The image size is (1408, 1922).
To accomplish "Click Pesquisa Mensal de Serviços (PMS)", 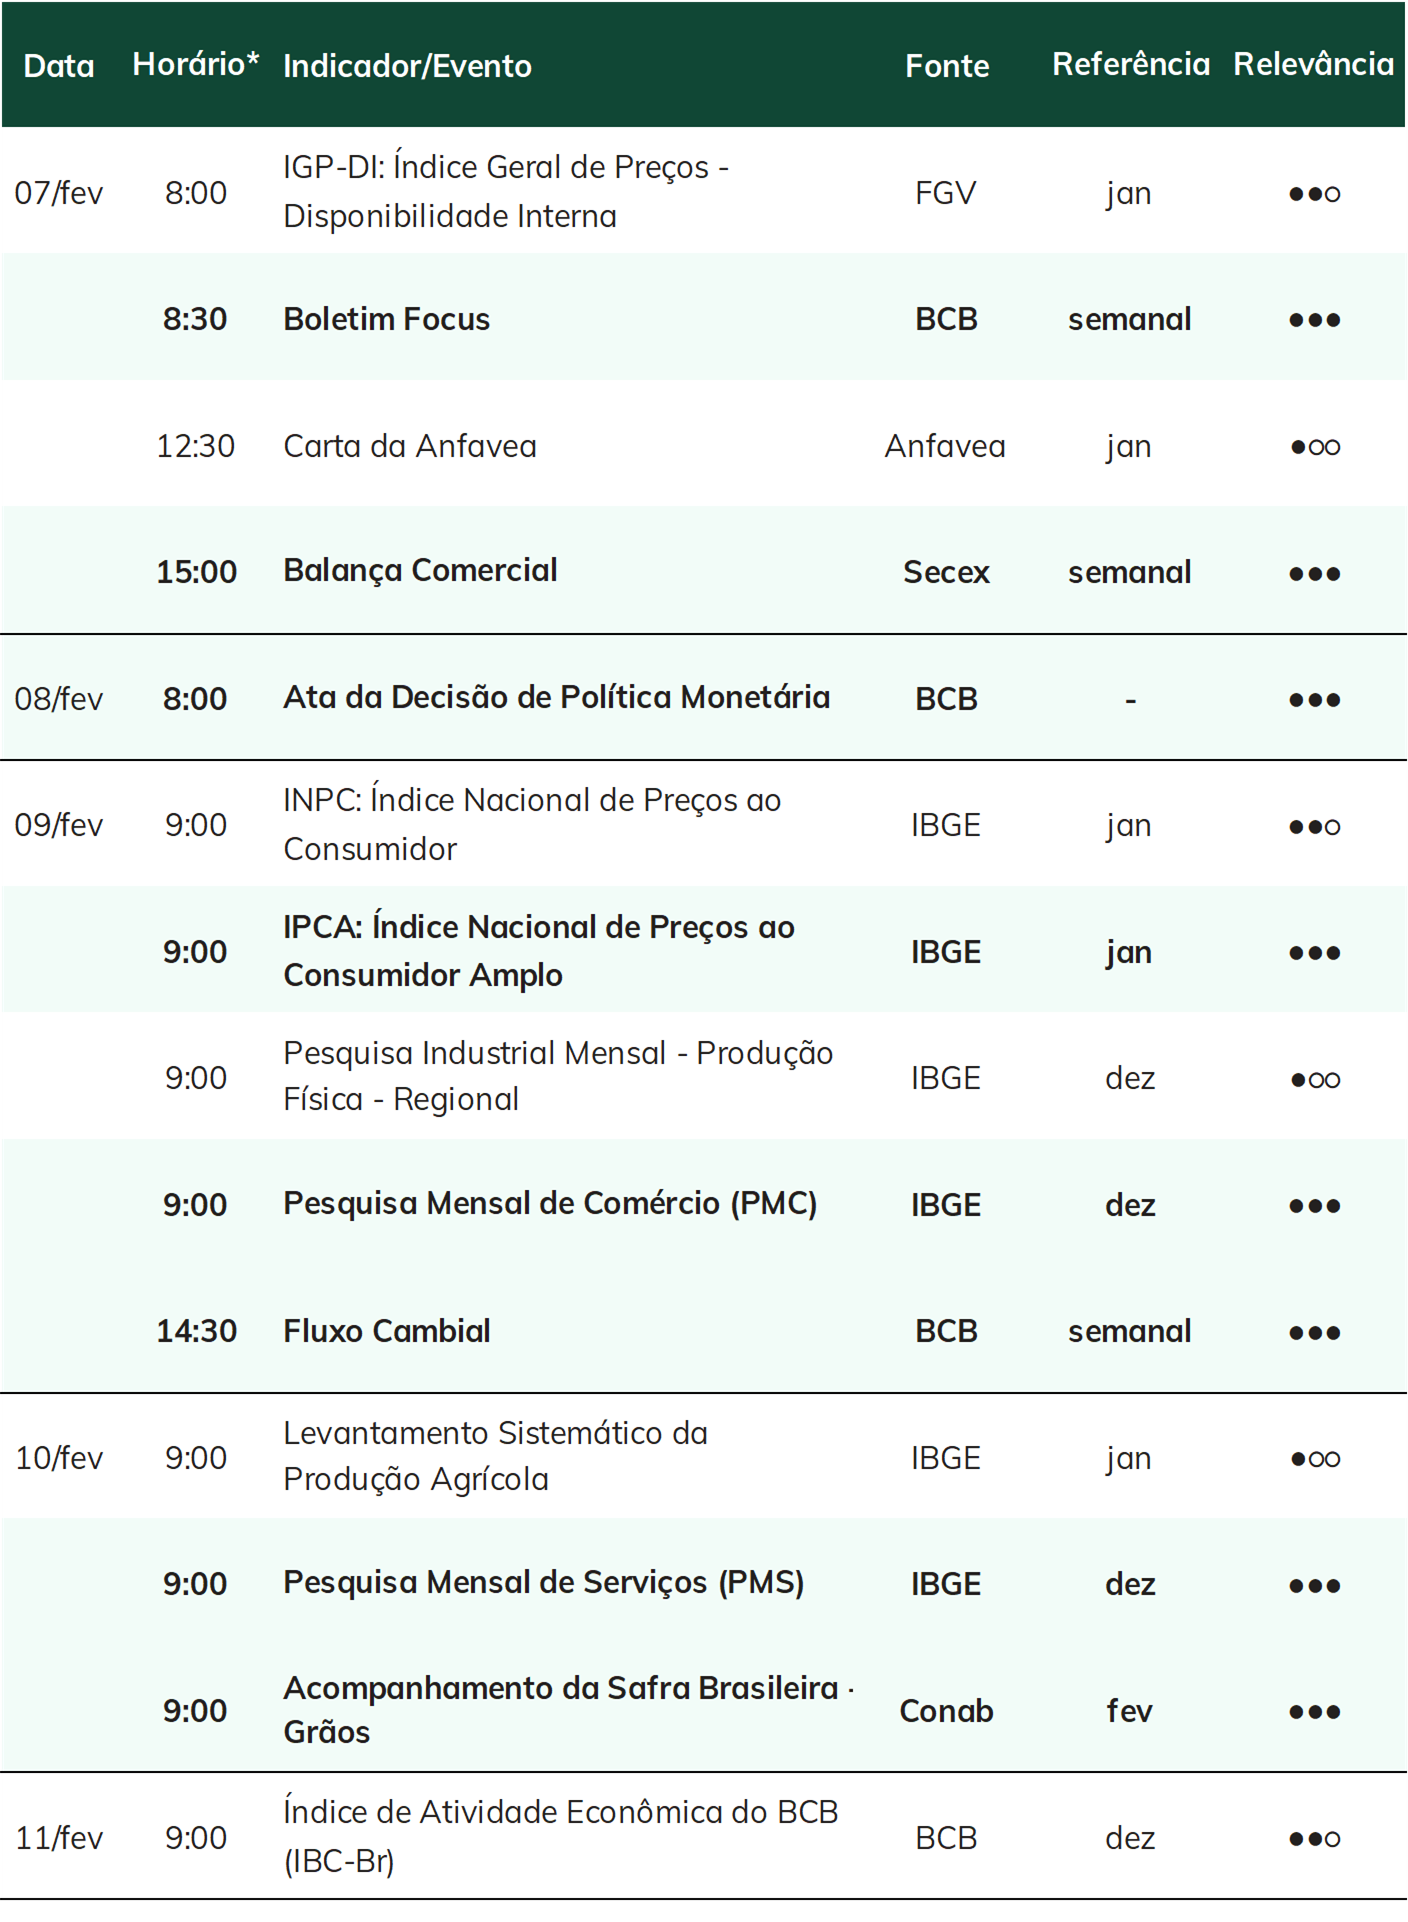I will tap(543, 1583).
